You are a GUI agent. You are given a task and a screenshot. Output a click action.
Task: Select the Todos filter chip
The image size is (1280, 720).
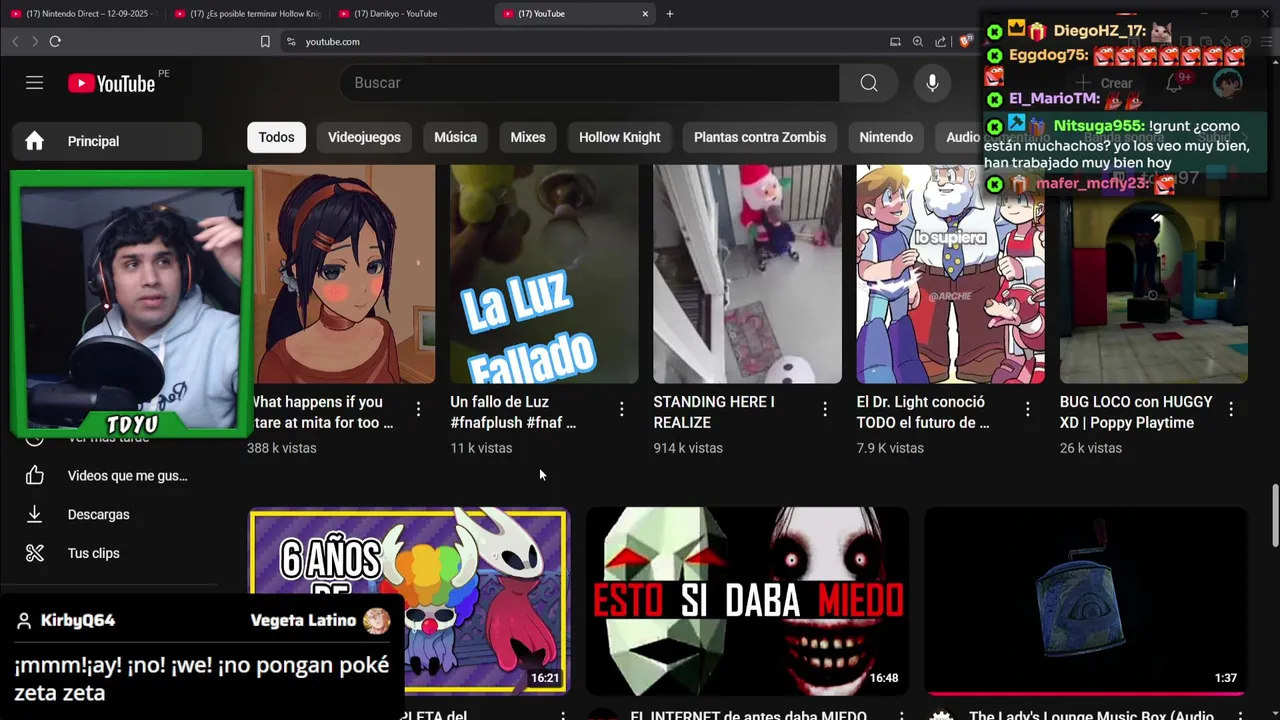click(277, 137)
